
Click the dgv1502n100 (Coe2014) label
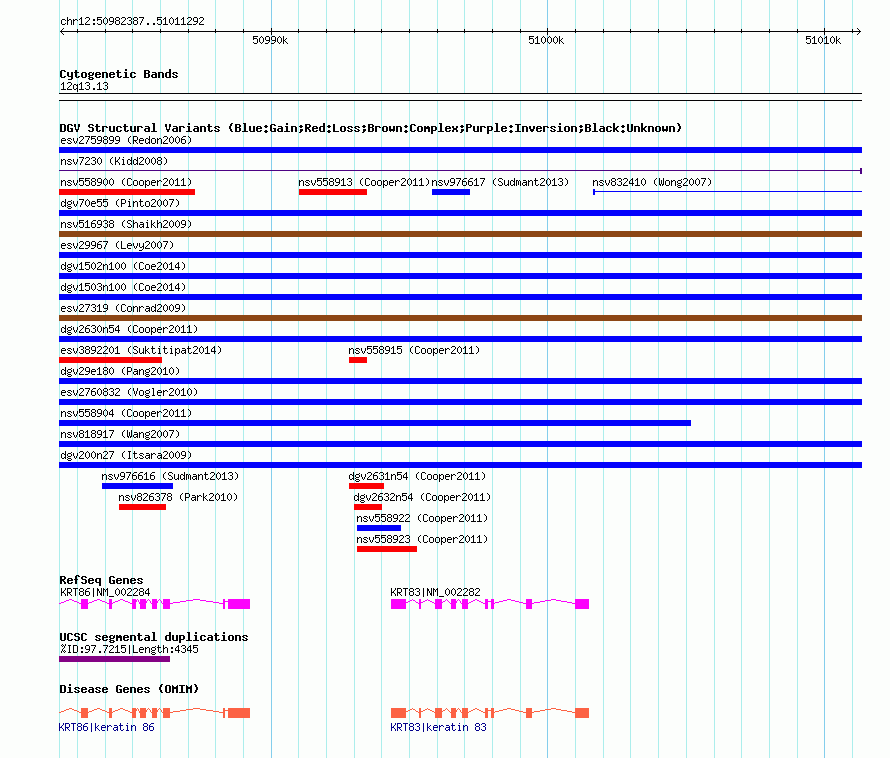[x=123, y=266]
